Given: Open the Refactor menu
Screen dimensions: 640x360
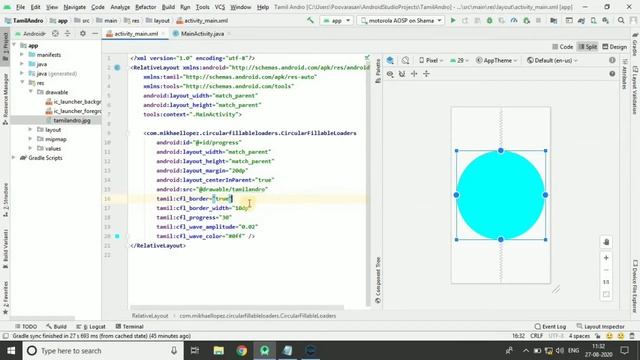Looking at the screenshot, I should pos(146,7).
